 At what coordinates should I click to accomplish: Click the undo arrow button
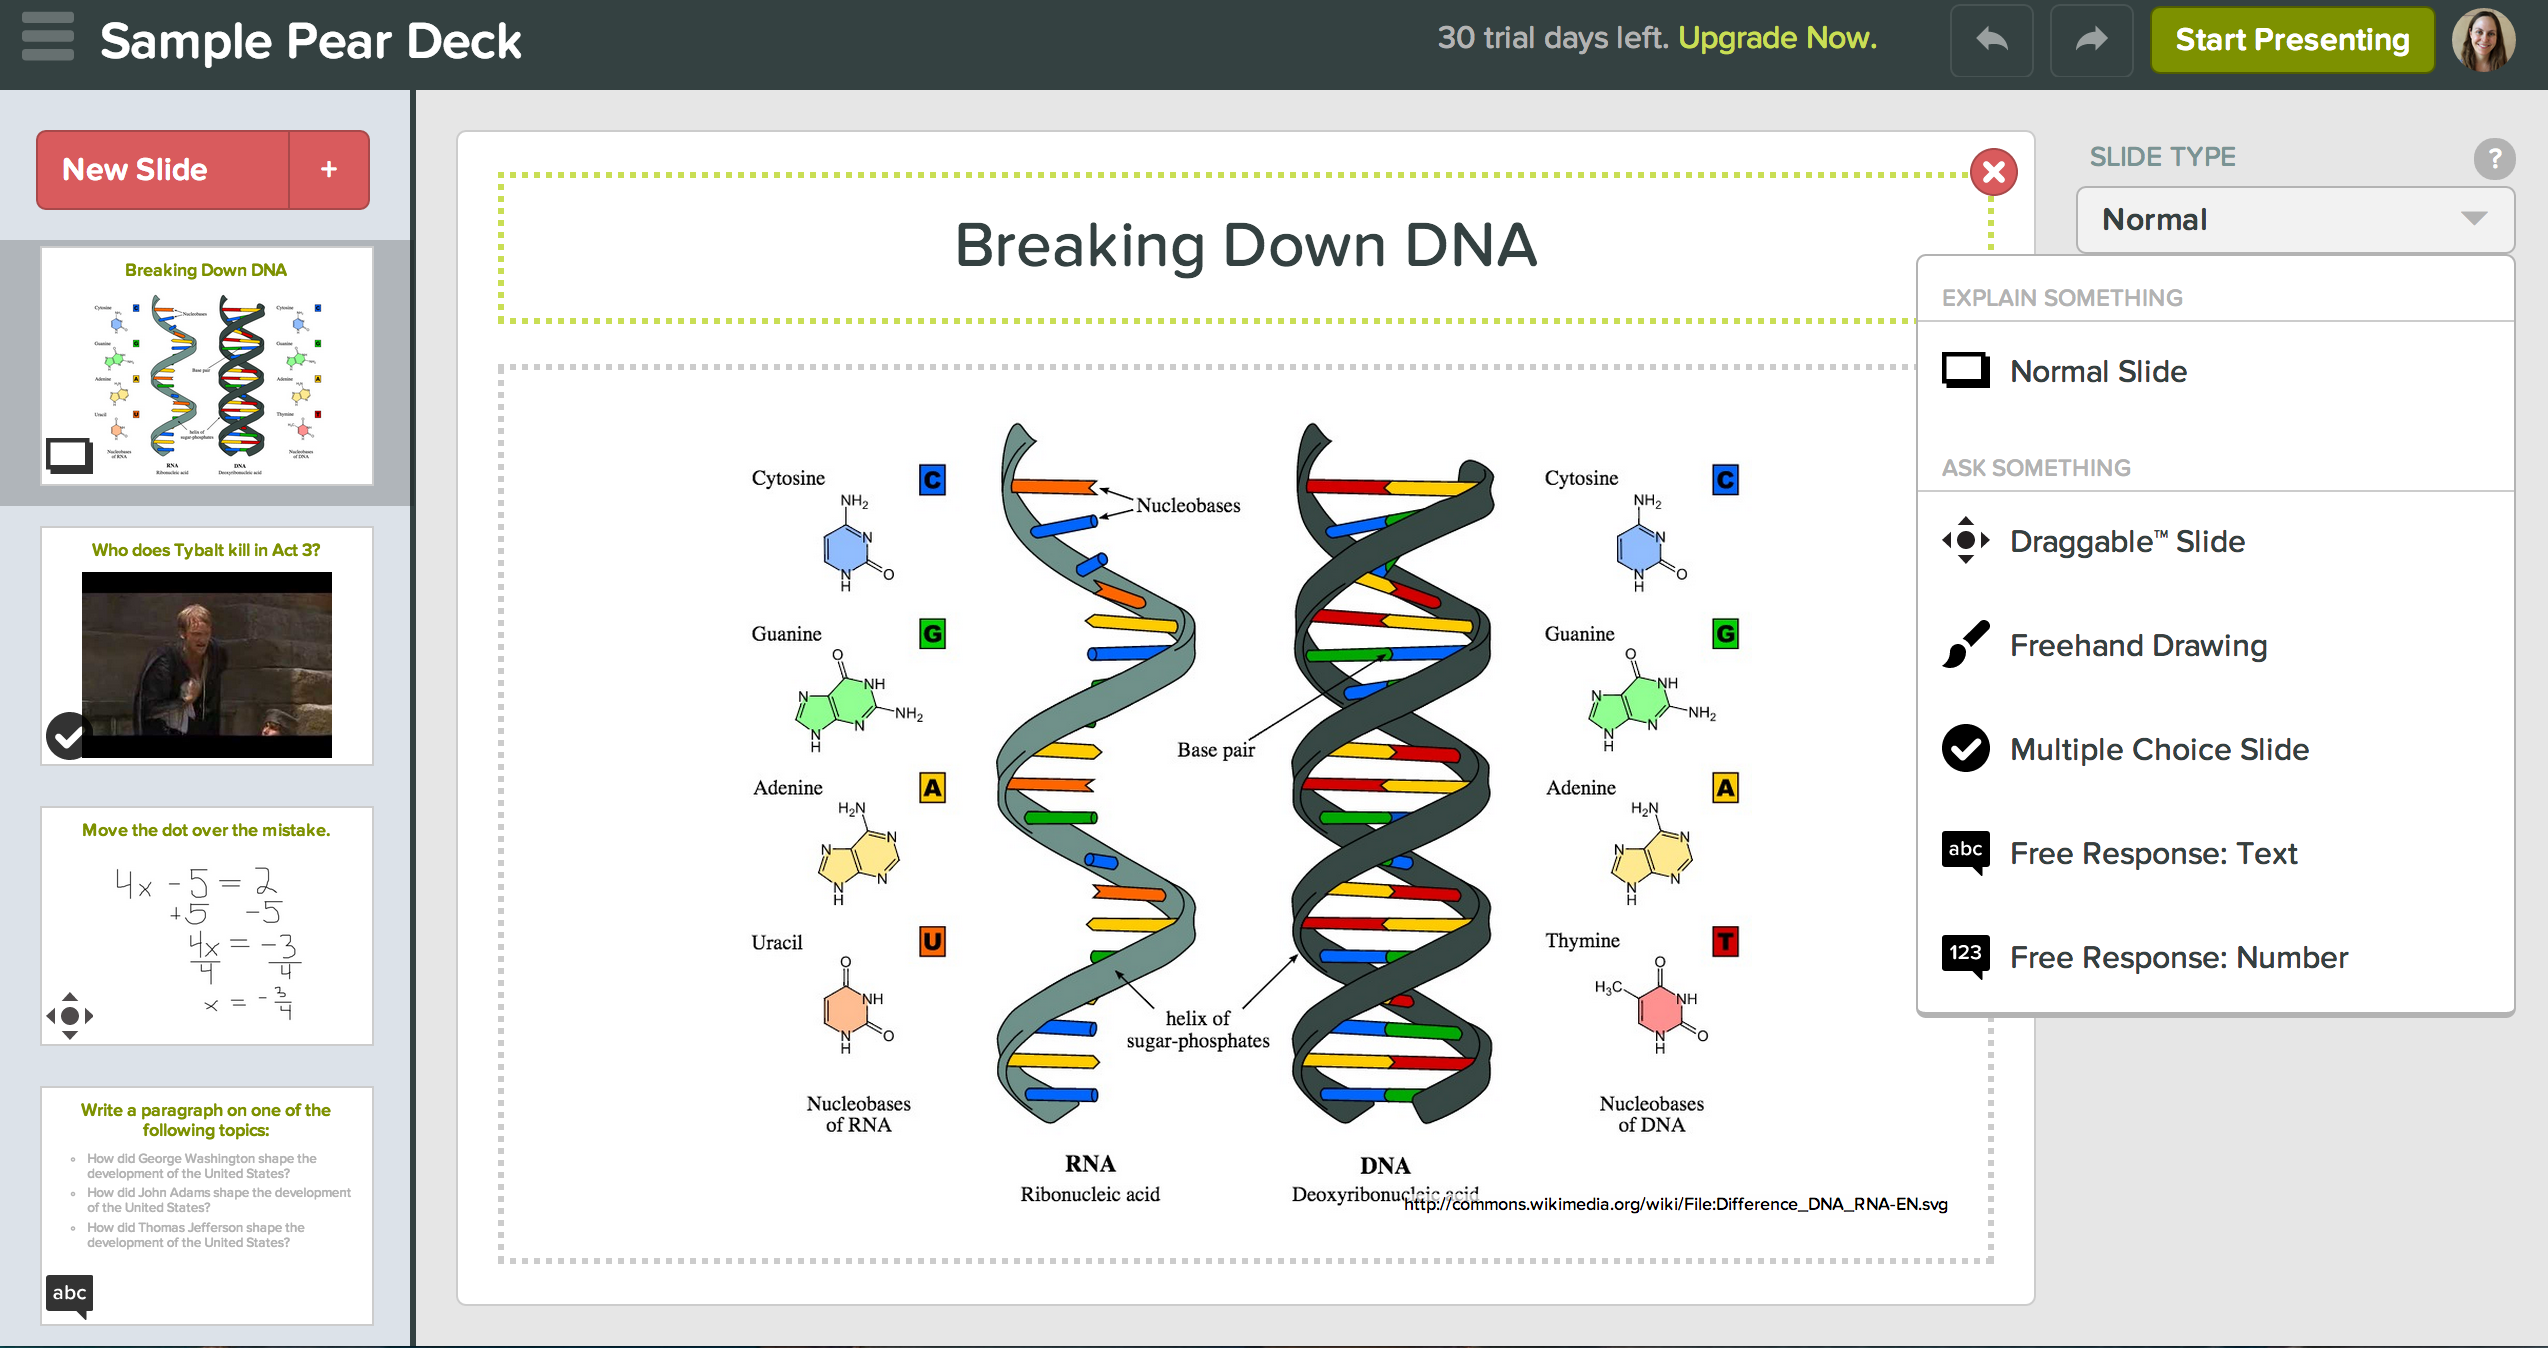1991,40
